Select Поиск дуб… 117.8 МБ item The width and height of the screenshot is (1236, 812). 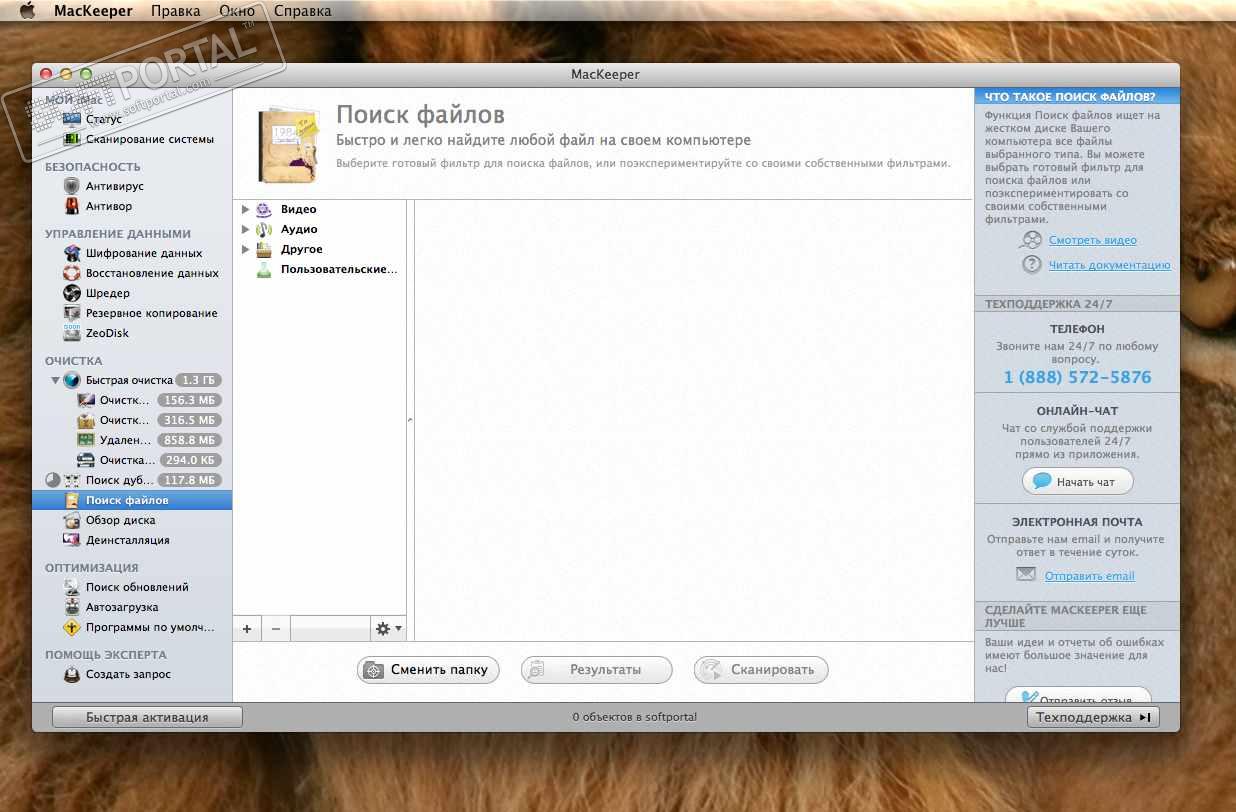tap(132, 480)
